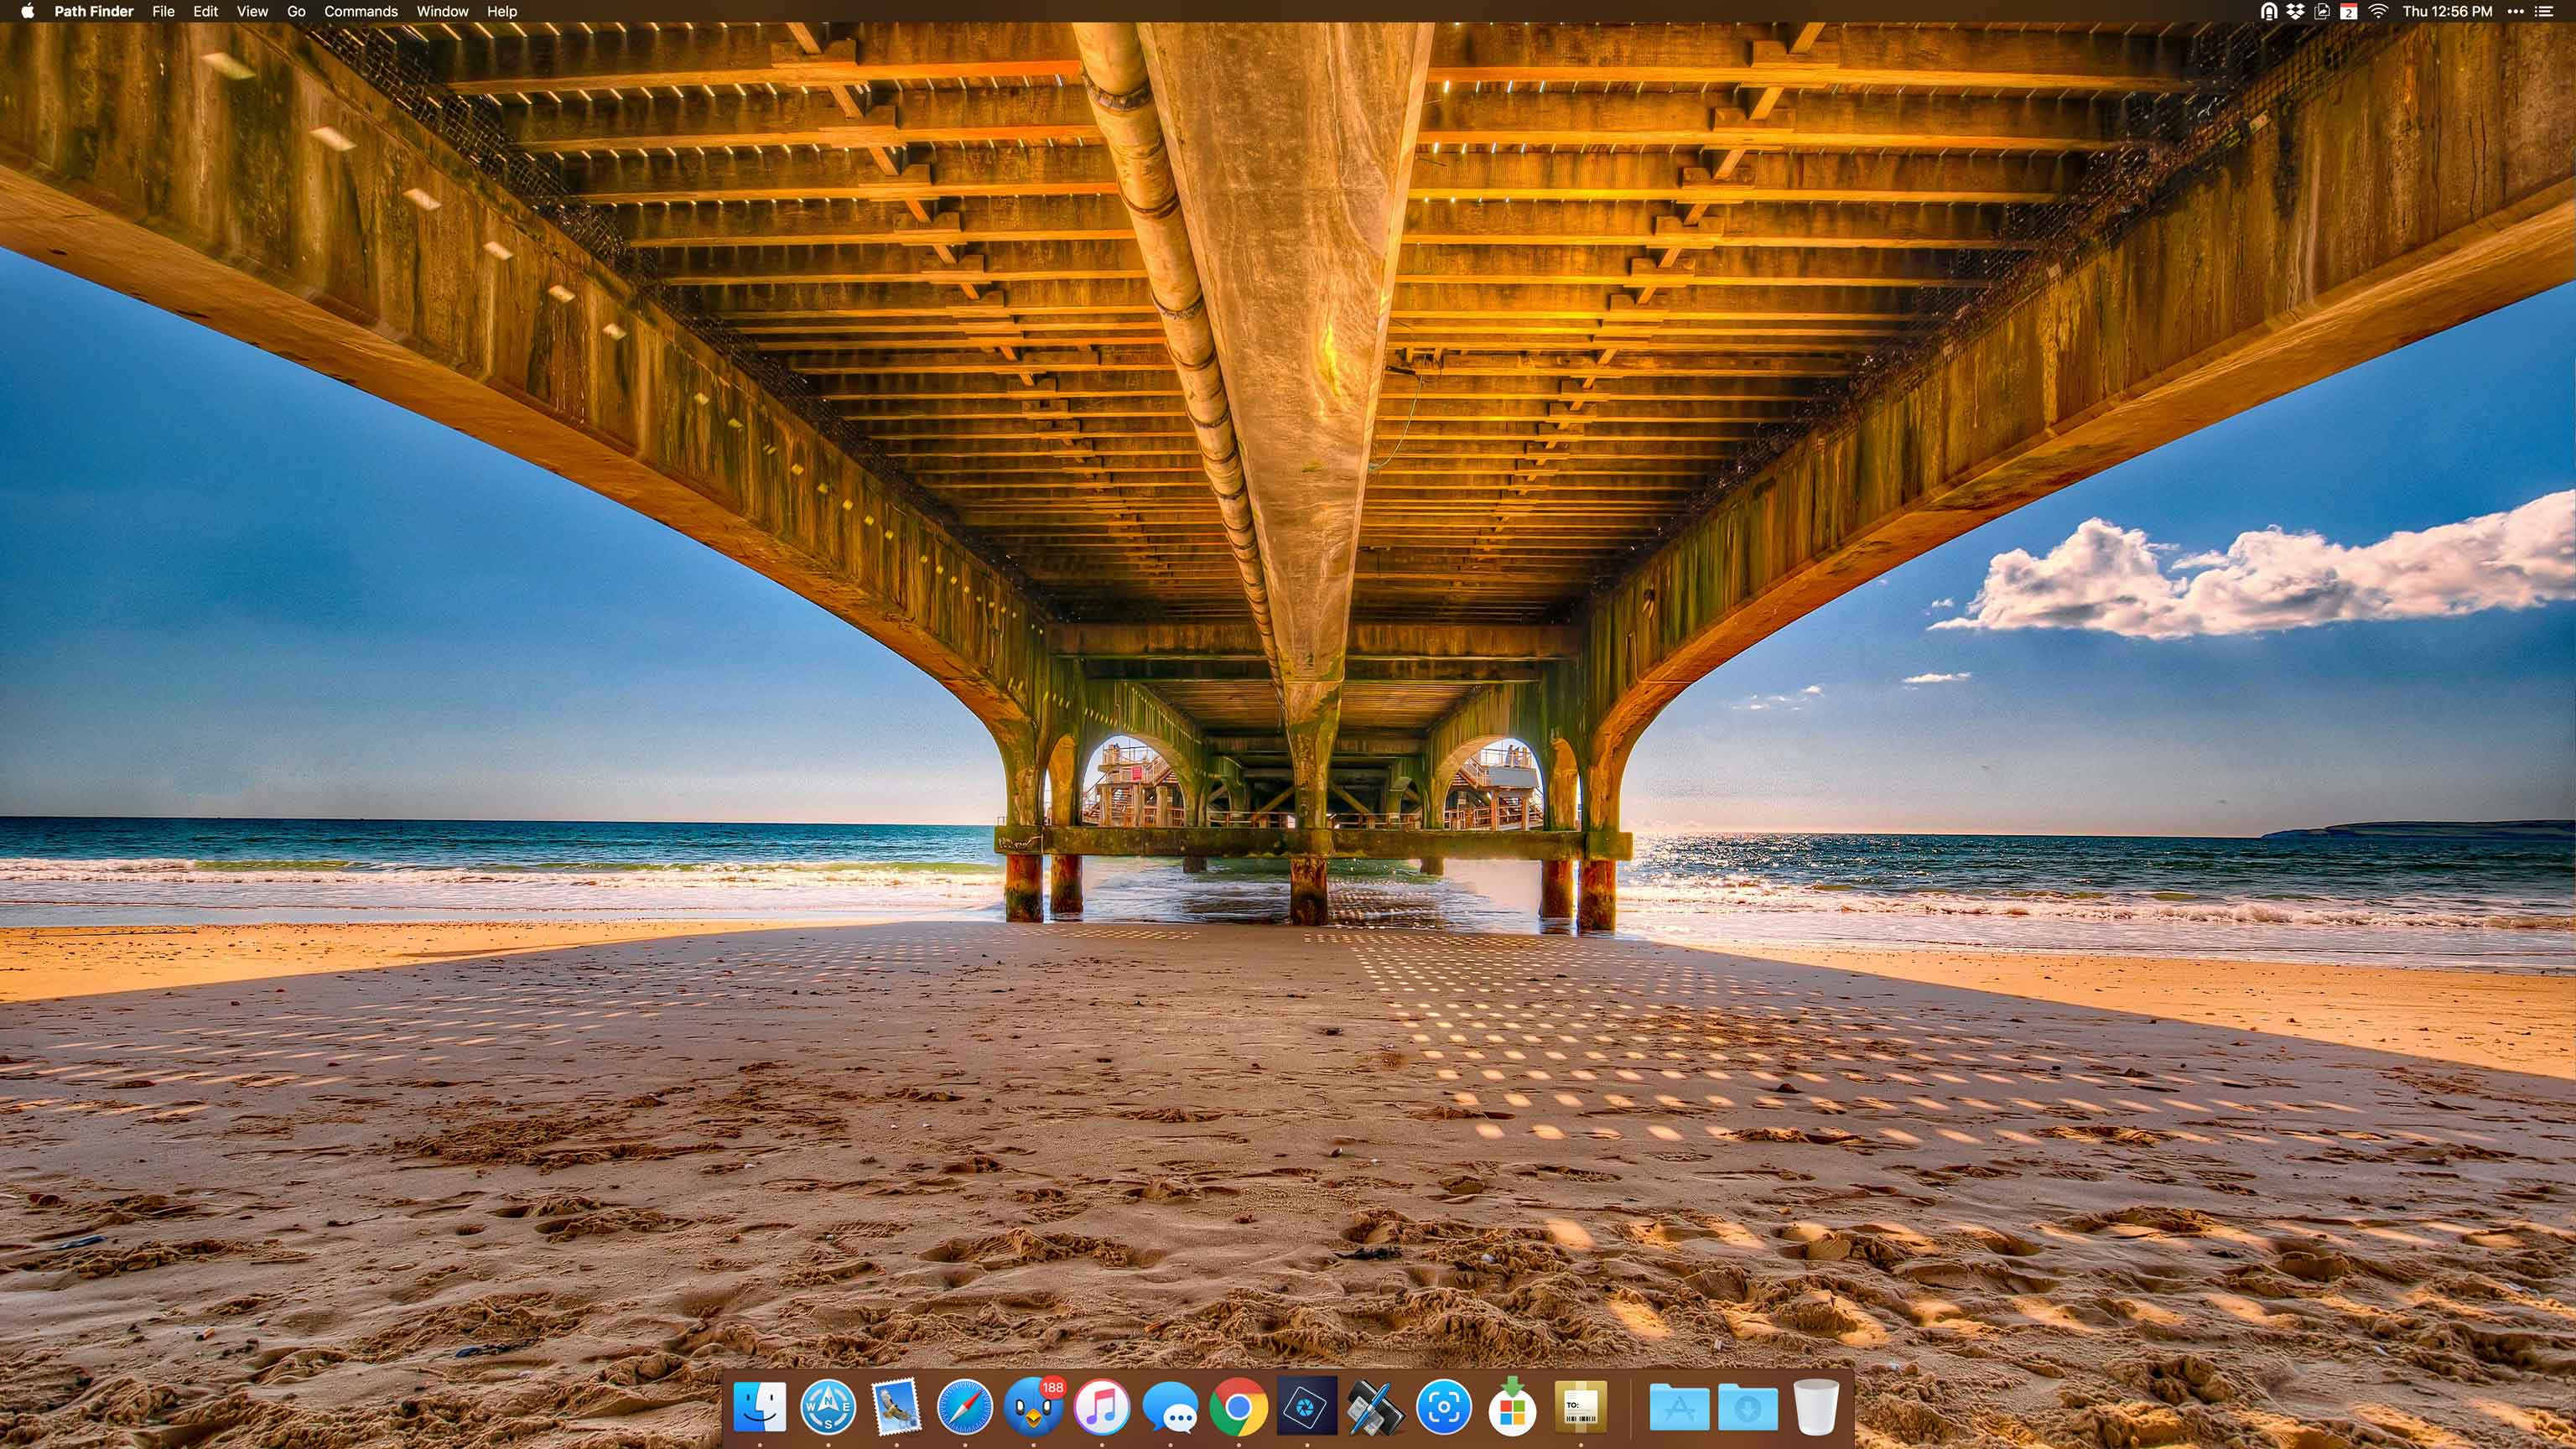Open the Dropbox menu bar dropdown
Viewport: 2576px width, 1449px height.
tap(2295, 11)
